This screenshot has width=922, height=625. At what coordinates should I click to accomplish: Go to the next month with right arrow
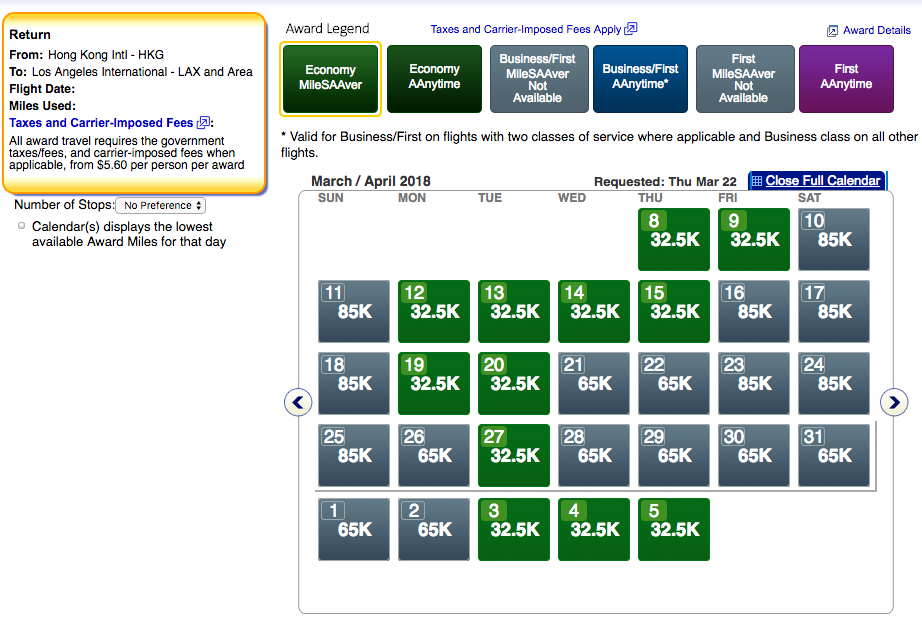[x=893, y=402]
